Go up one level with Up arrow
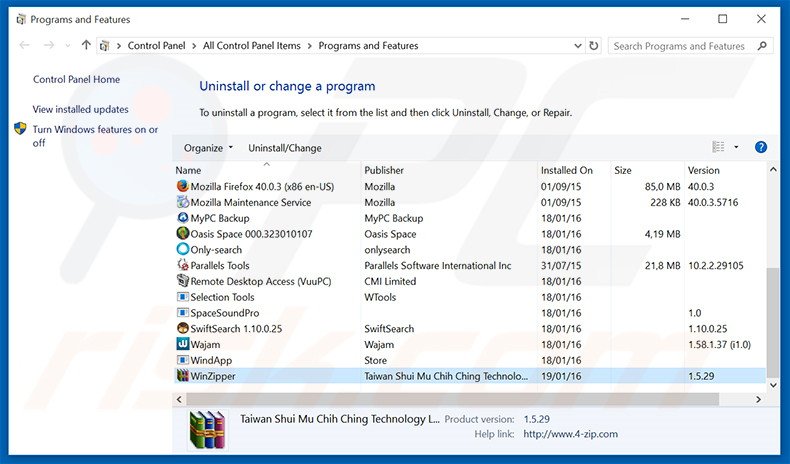This screenshot has width=790, height=464. tap(86, 45)
